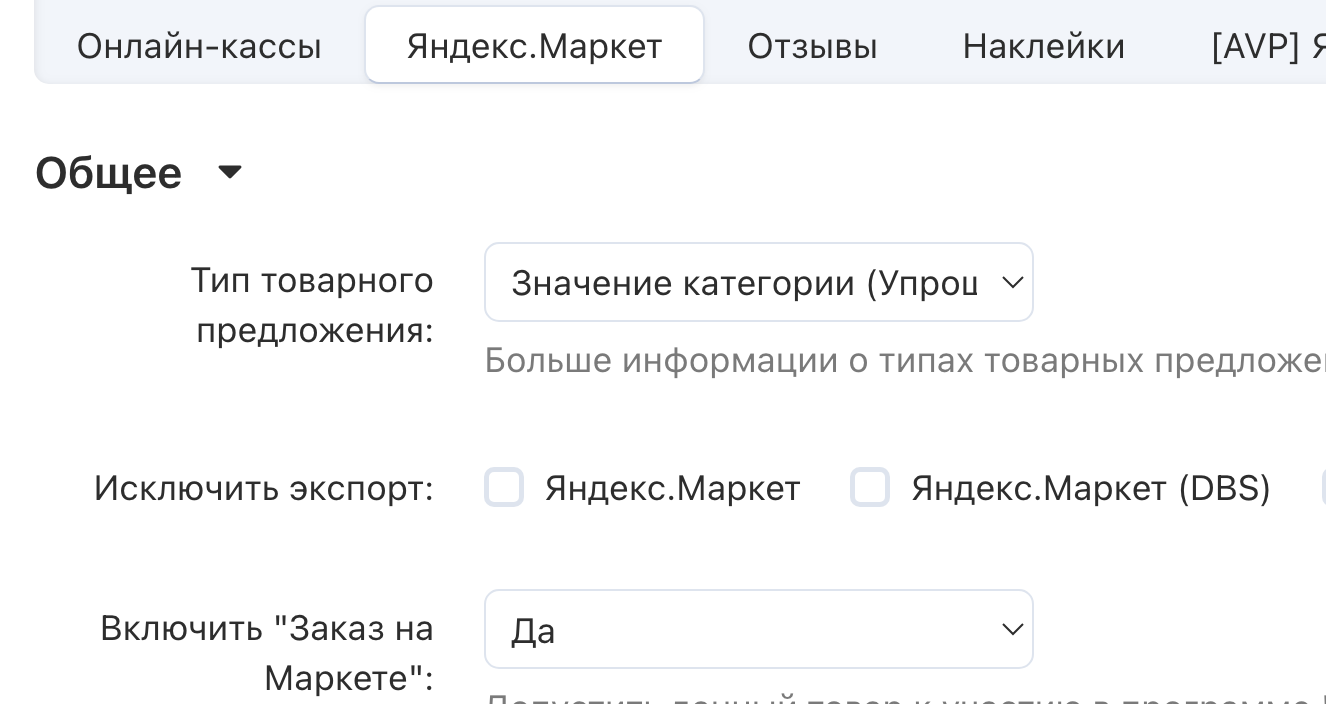1326x704 pixels.
Task: Collapse the Общее section triangle
Action: [230, 173]
